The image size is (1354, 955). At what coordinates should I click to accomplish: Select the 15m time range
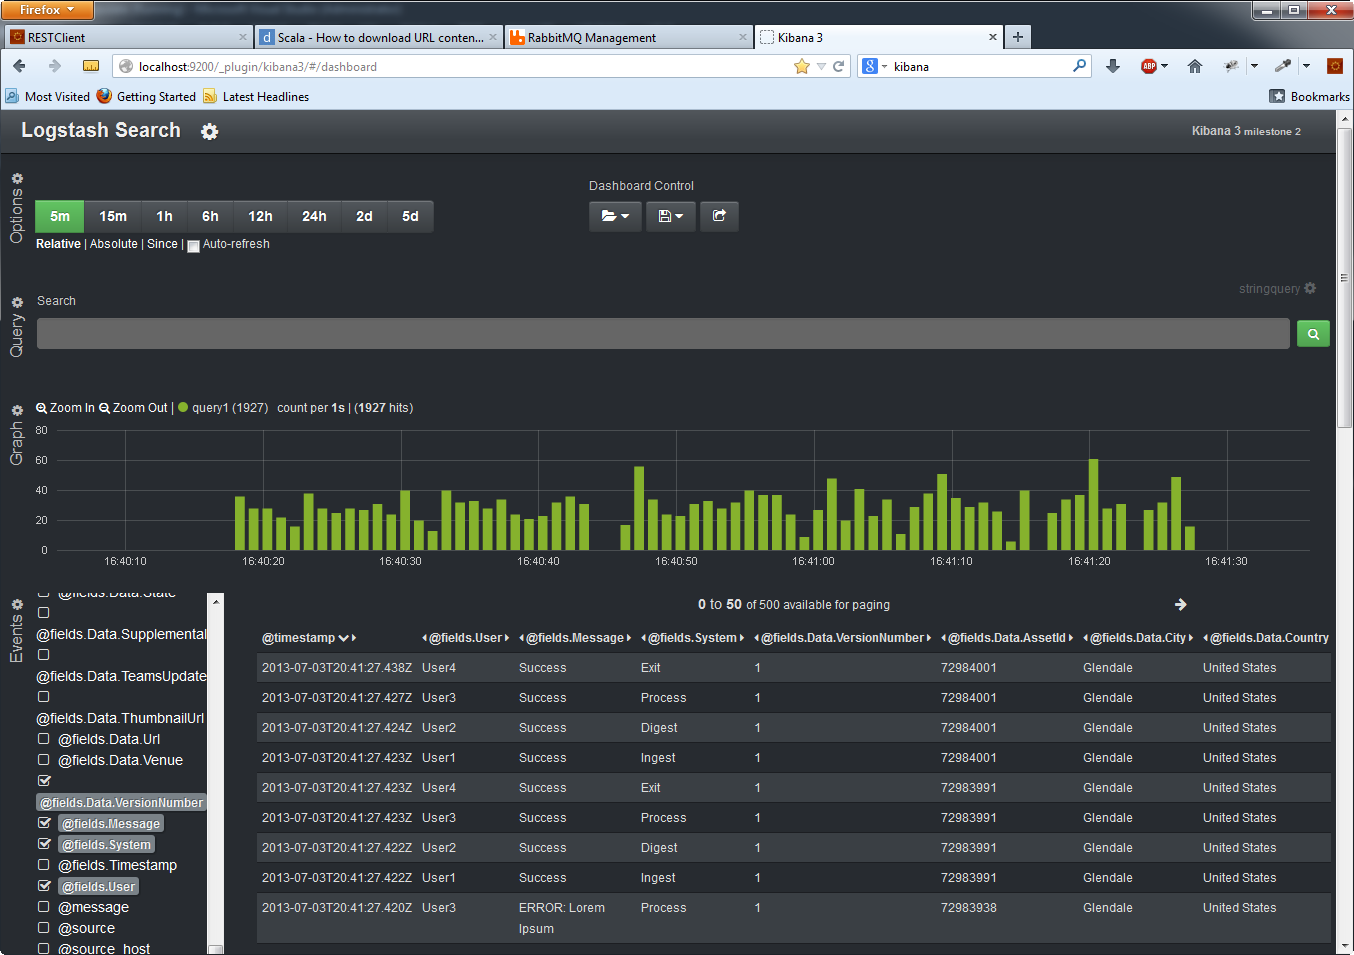coord(113,216)
